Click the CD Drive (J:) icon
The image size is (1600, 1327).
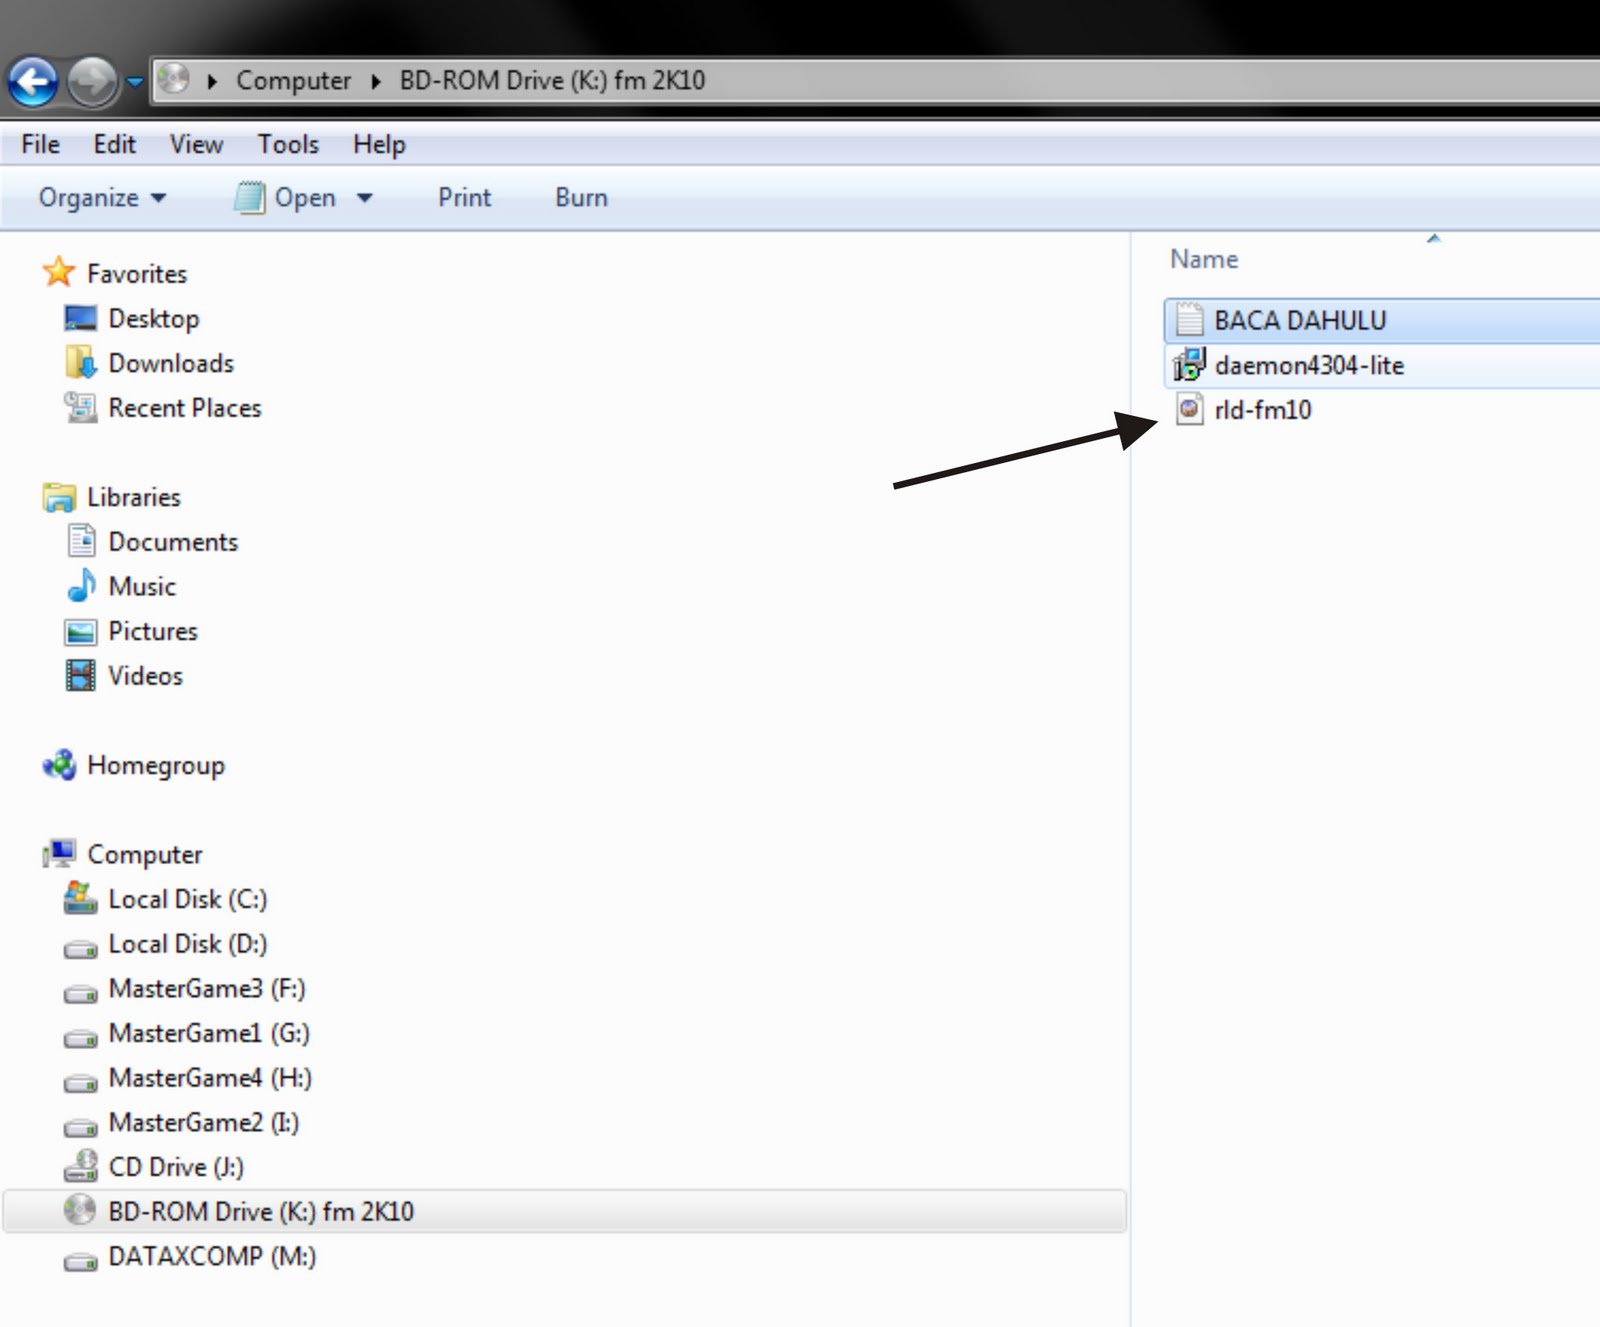pyautogui.click(x=80, y=1166)
